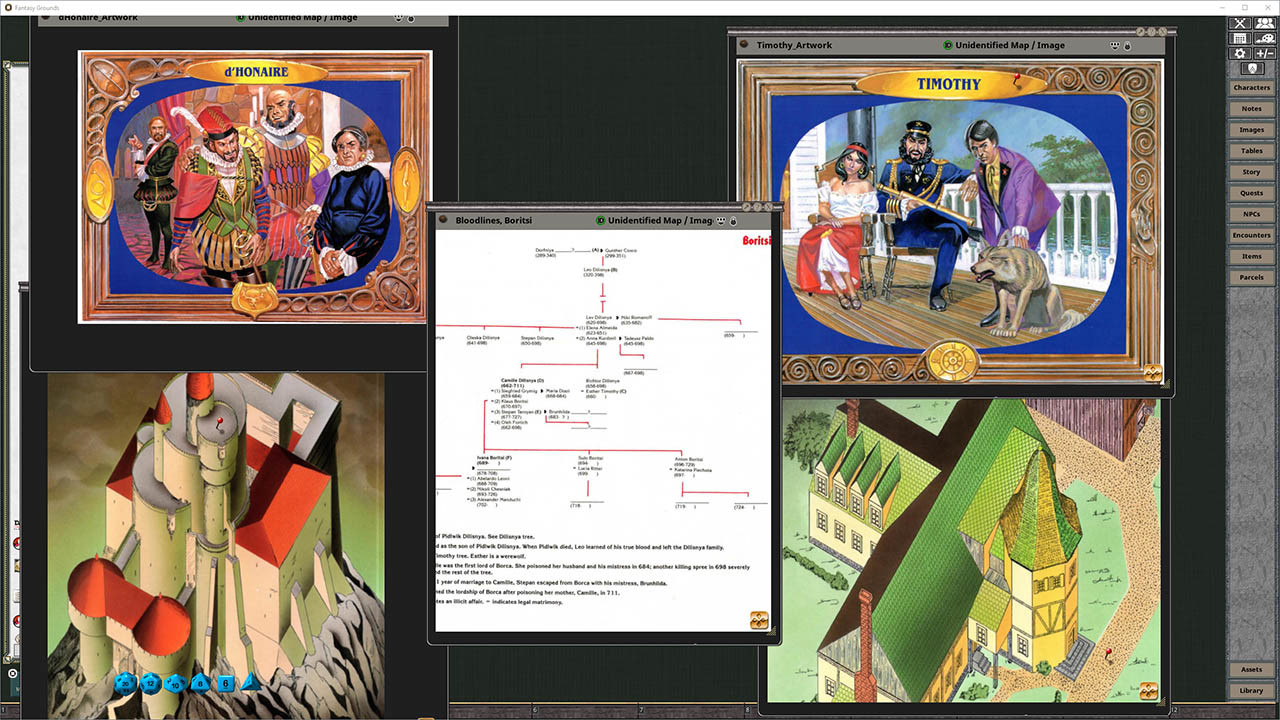1280x720 pixels.
Task: Open the Assets sidebar button
Action: pyautogui.click(x=1252, y=670)
